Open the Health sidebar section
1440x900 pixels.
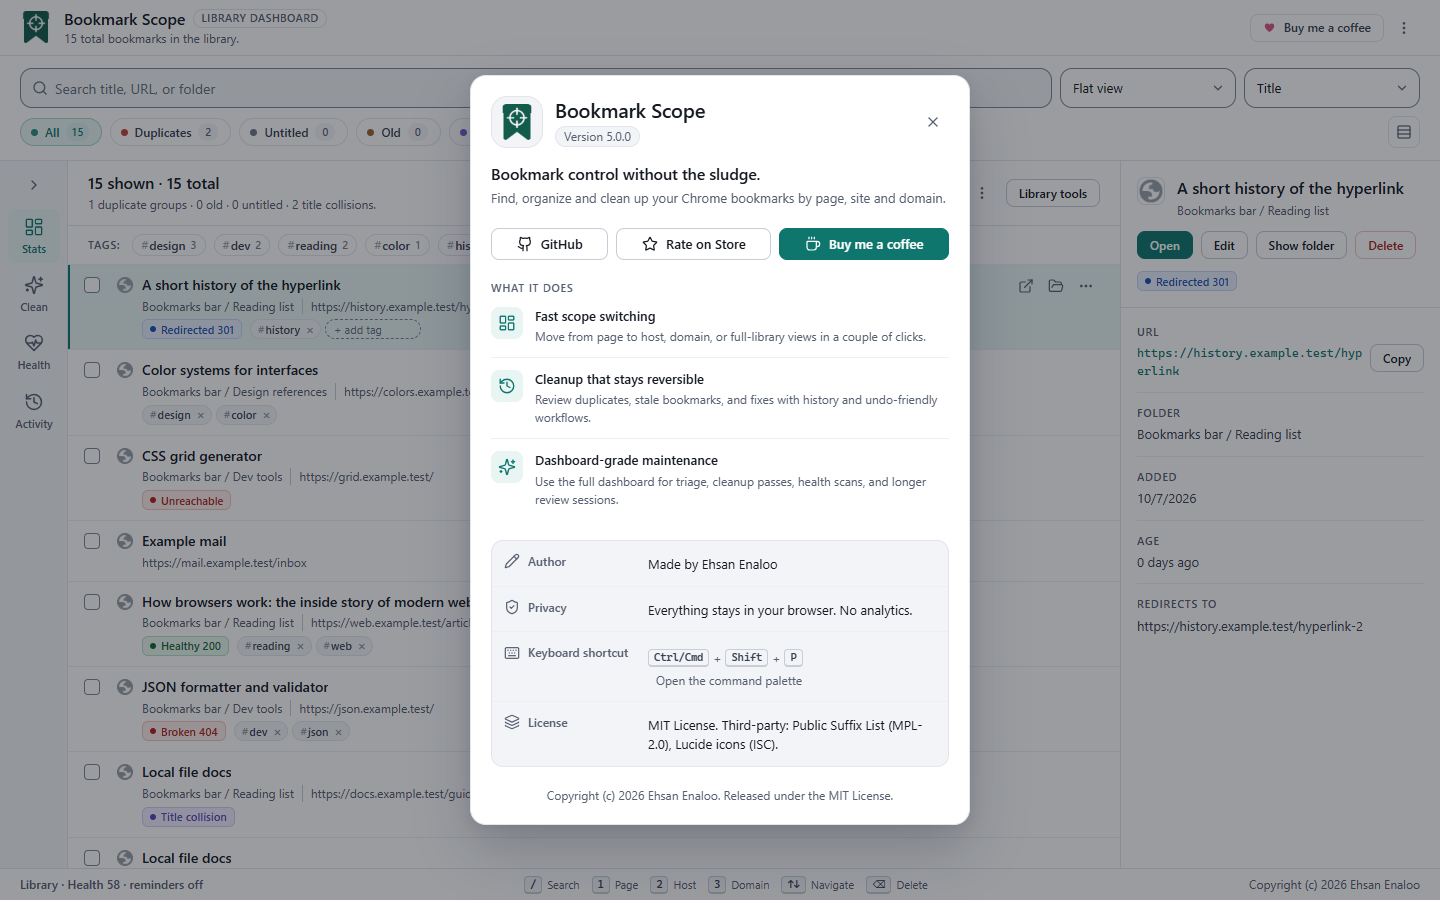click(34, 352)
